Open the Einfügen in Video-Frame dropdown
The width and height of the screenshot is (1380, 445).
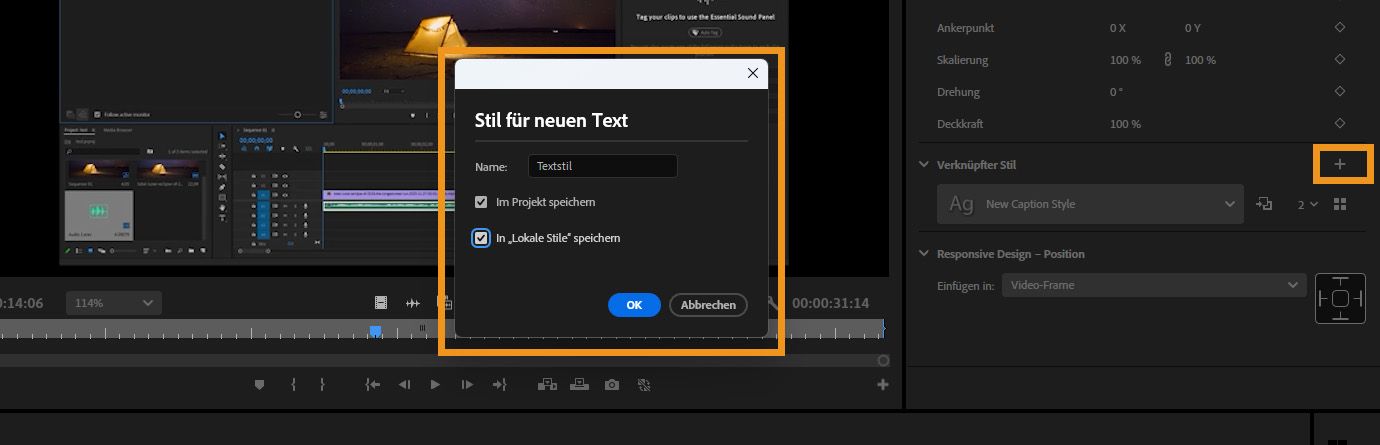[x=1153, y=285]
